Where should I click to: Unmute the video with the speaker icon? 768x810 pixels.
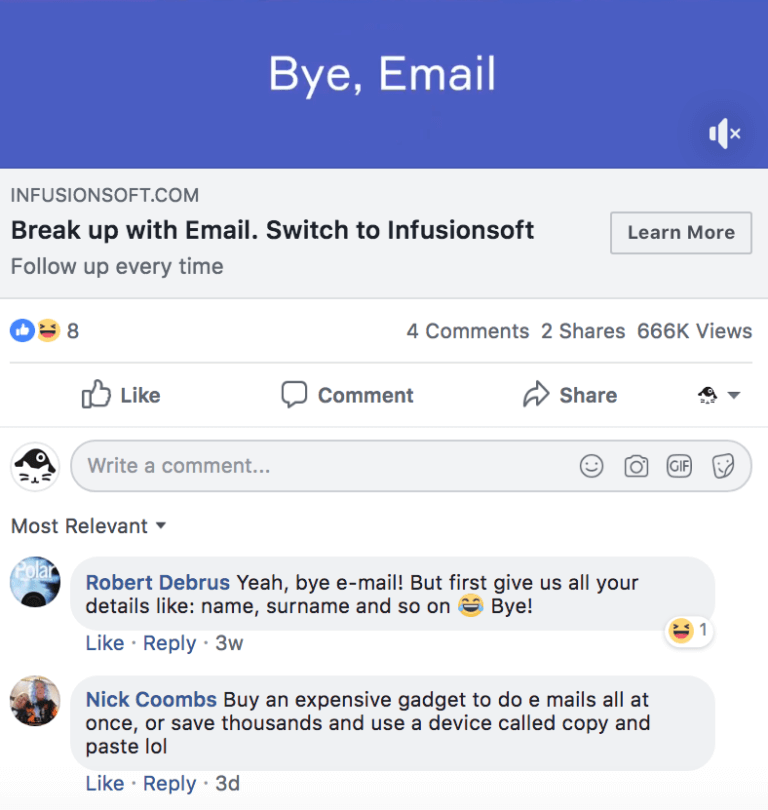[724, 133]
